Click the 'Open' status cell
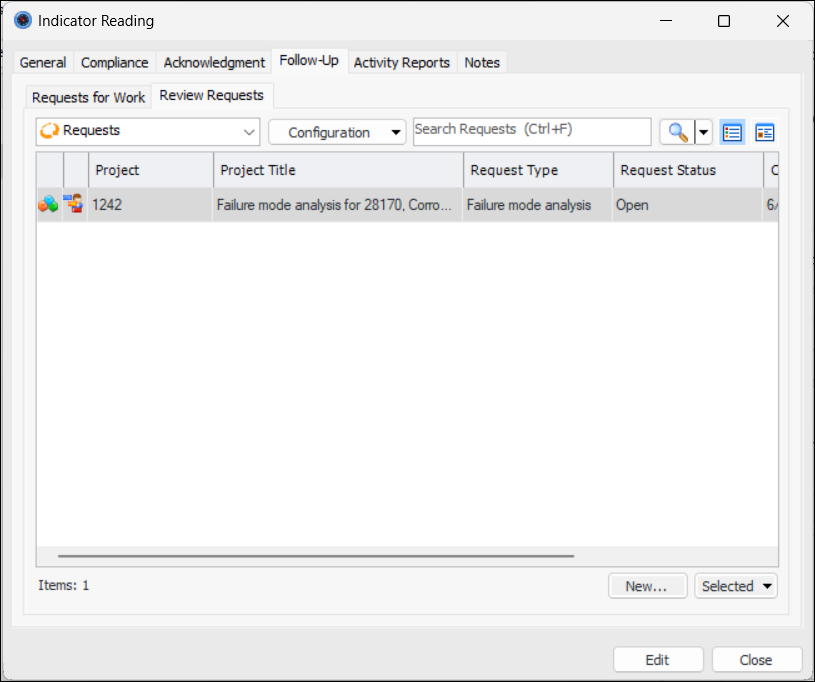 (688, 205)
